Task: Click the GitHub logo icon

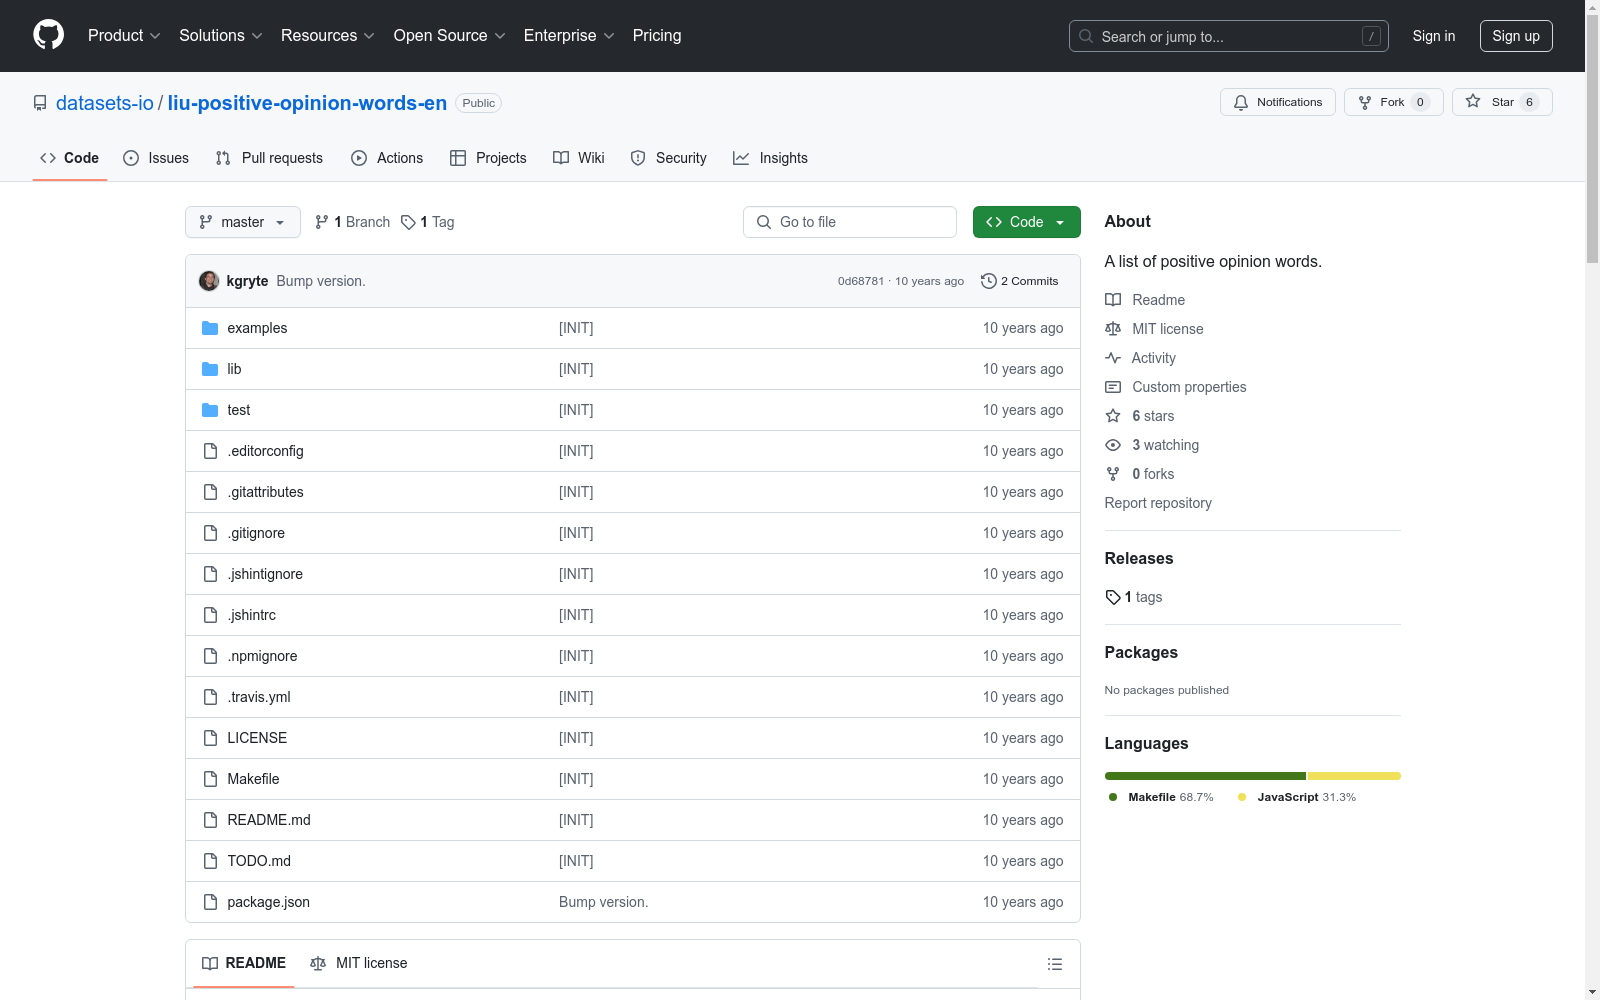Action: (48, 35)
